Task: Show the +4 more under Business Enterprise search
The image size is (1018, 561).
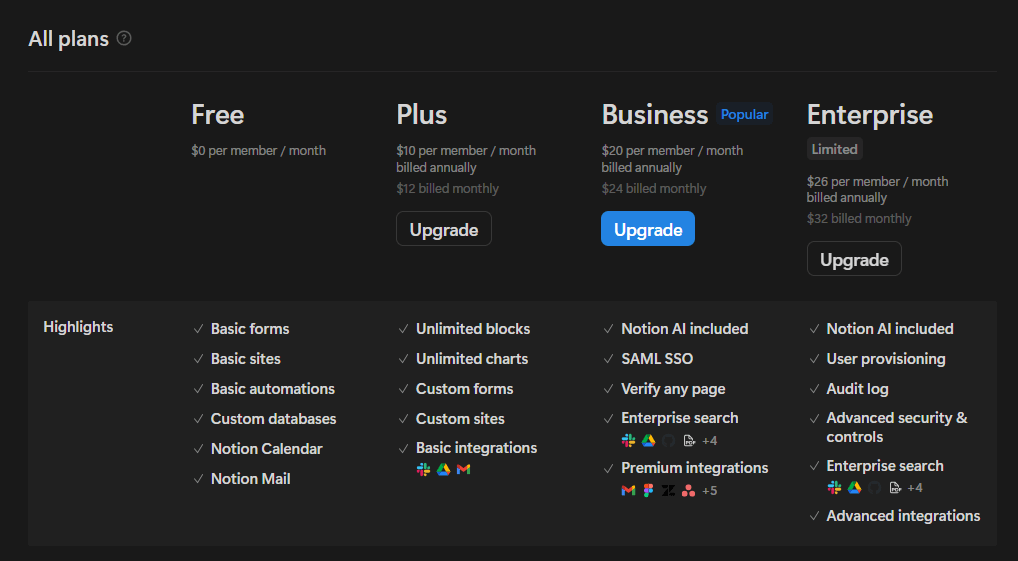Action: [x=710, y=441]
